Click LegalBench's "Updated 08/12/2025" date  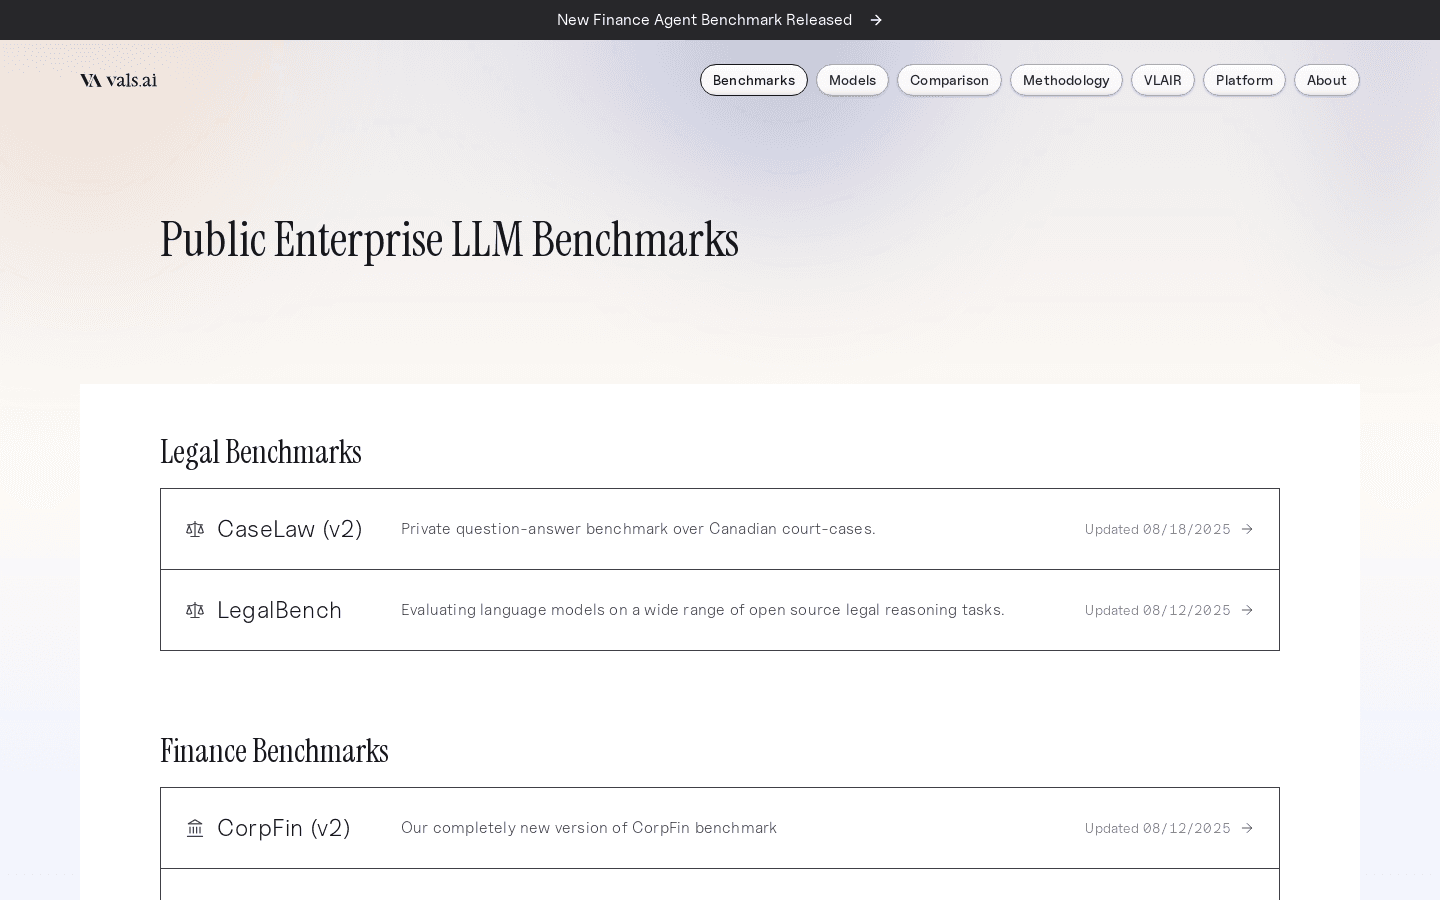pyautogui.click(x=1158, y=610)
